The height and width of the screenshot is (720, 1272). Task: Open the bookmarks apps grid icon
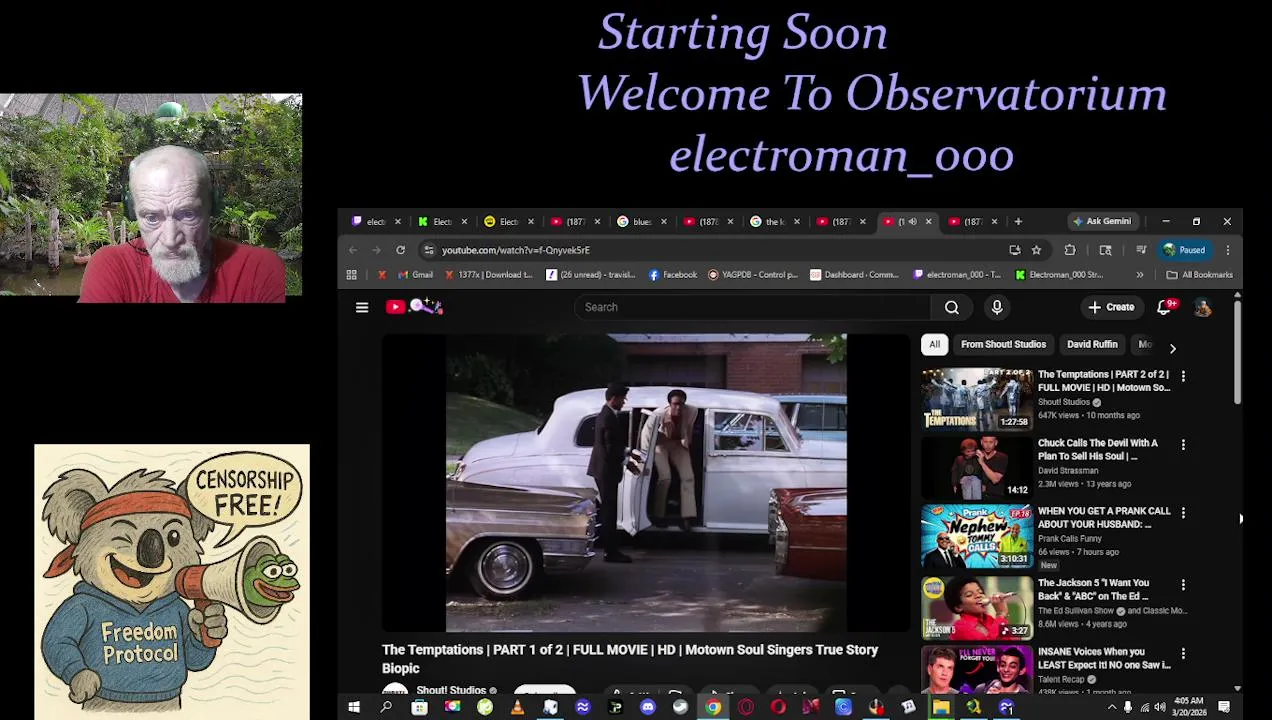click(x=351, y=275)
